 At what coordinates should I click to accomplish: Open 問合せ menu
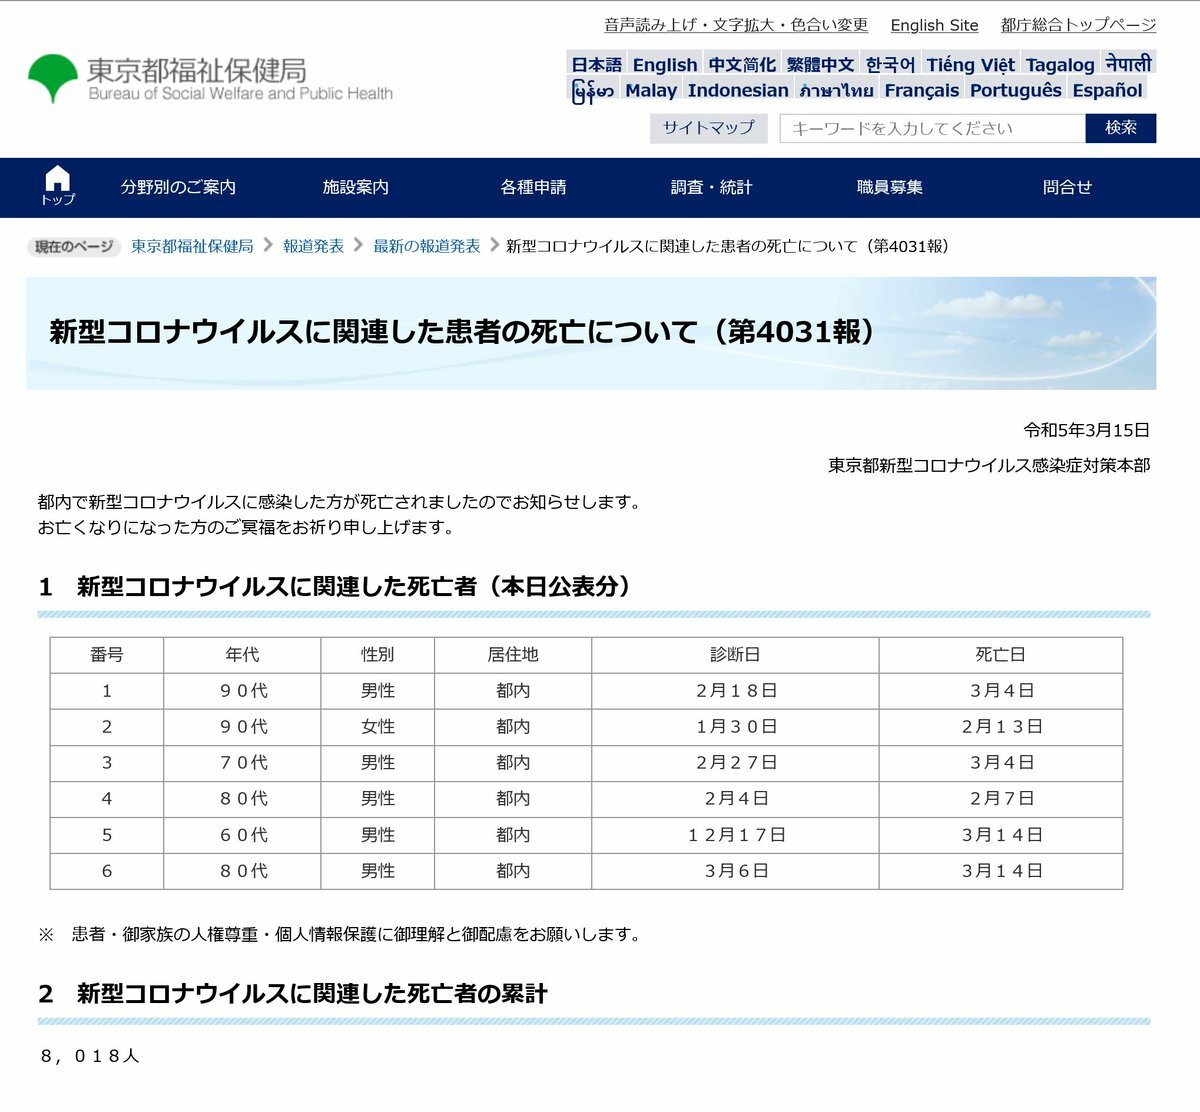(x=1067, y=187)
